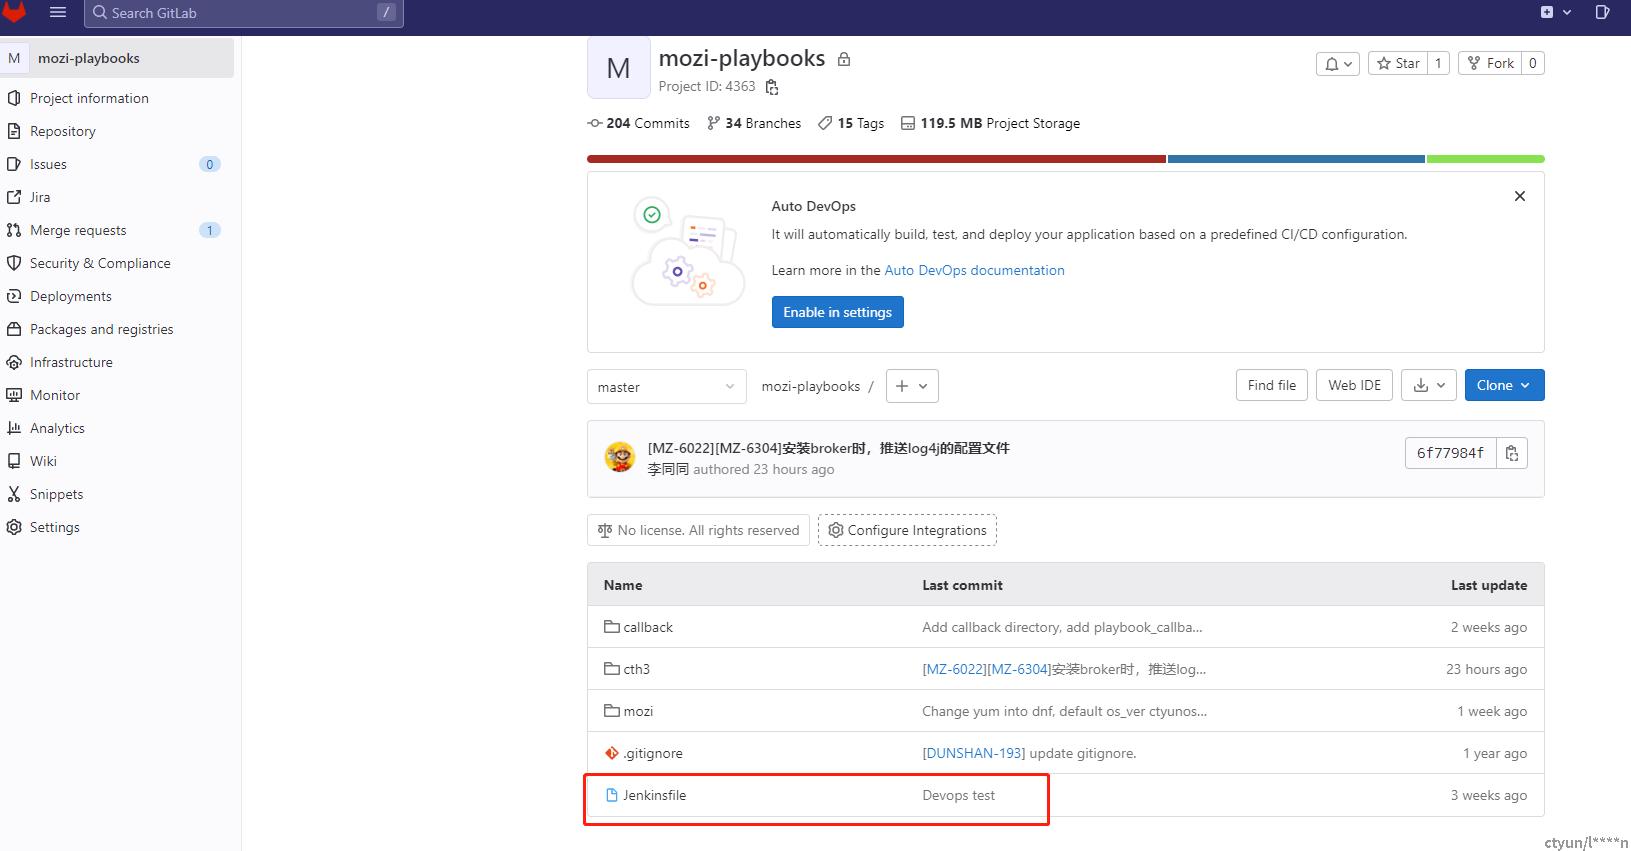
Task: Open Merge requests in sidebar
Action: 78,230
